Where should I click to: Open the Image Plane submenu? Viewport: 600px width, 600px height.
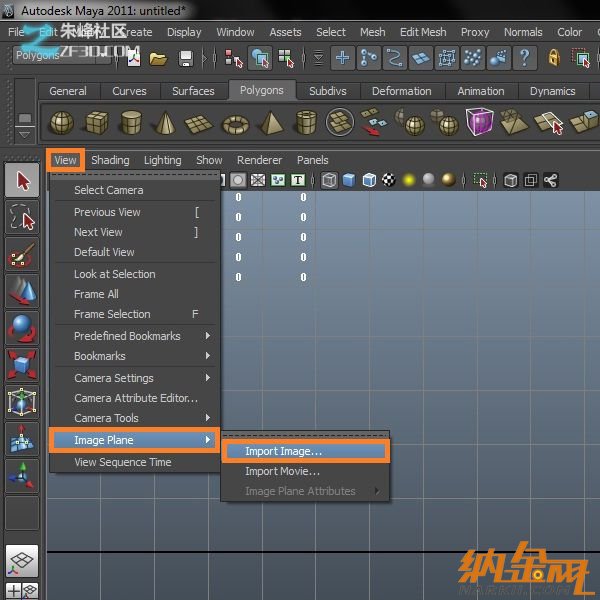[135, 440]
